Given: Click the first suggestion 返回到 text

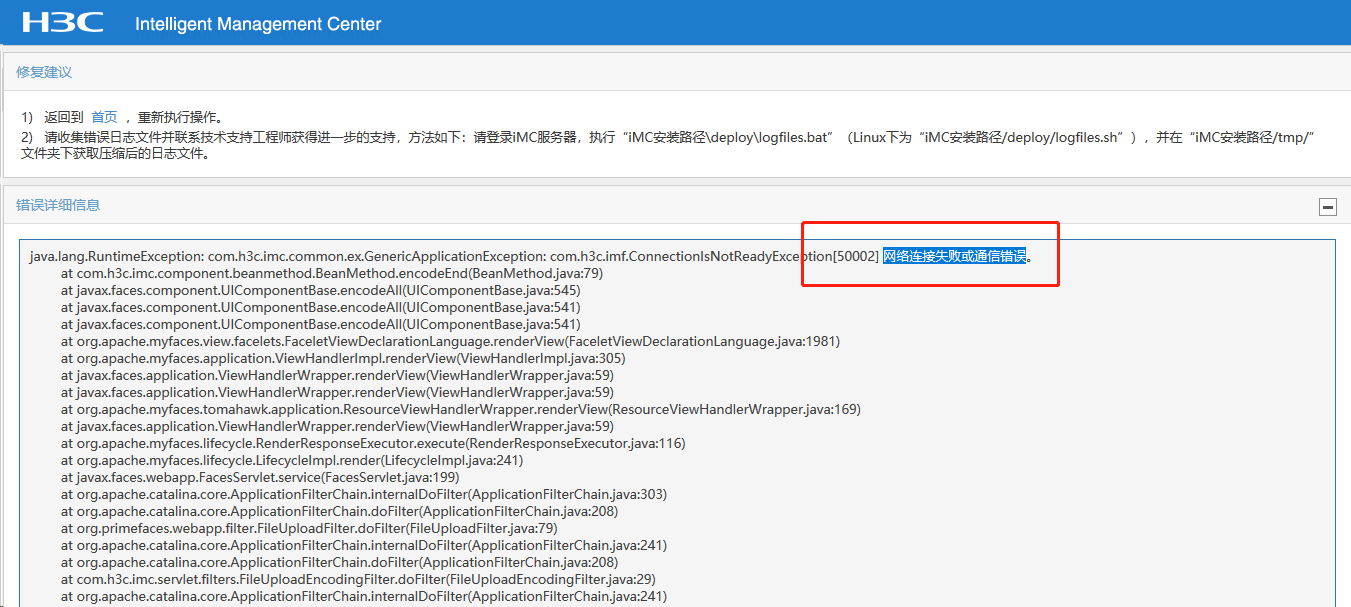Looking at the screenshot, I should point(64,117).
